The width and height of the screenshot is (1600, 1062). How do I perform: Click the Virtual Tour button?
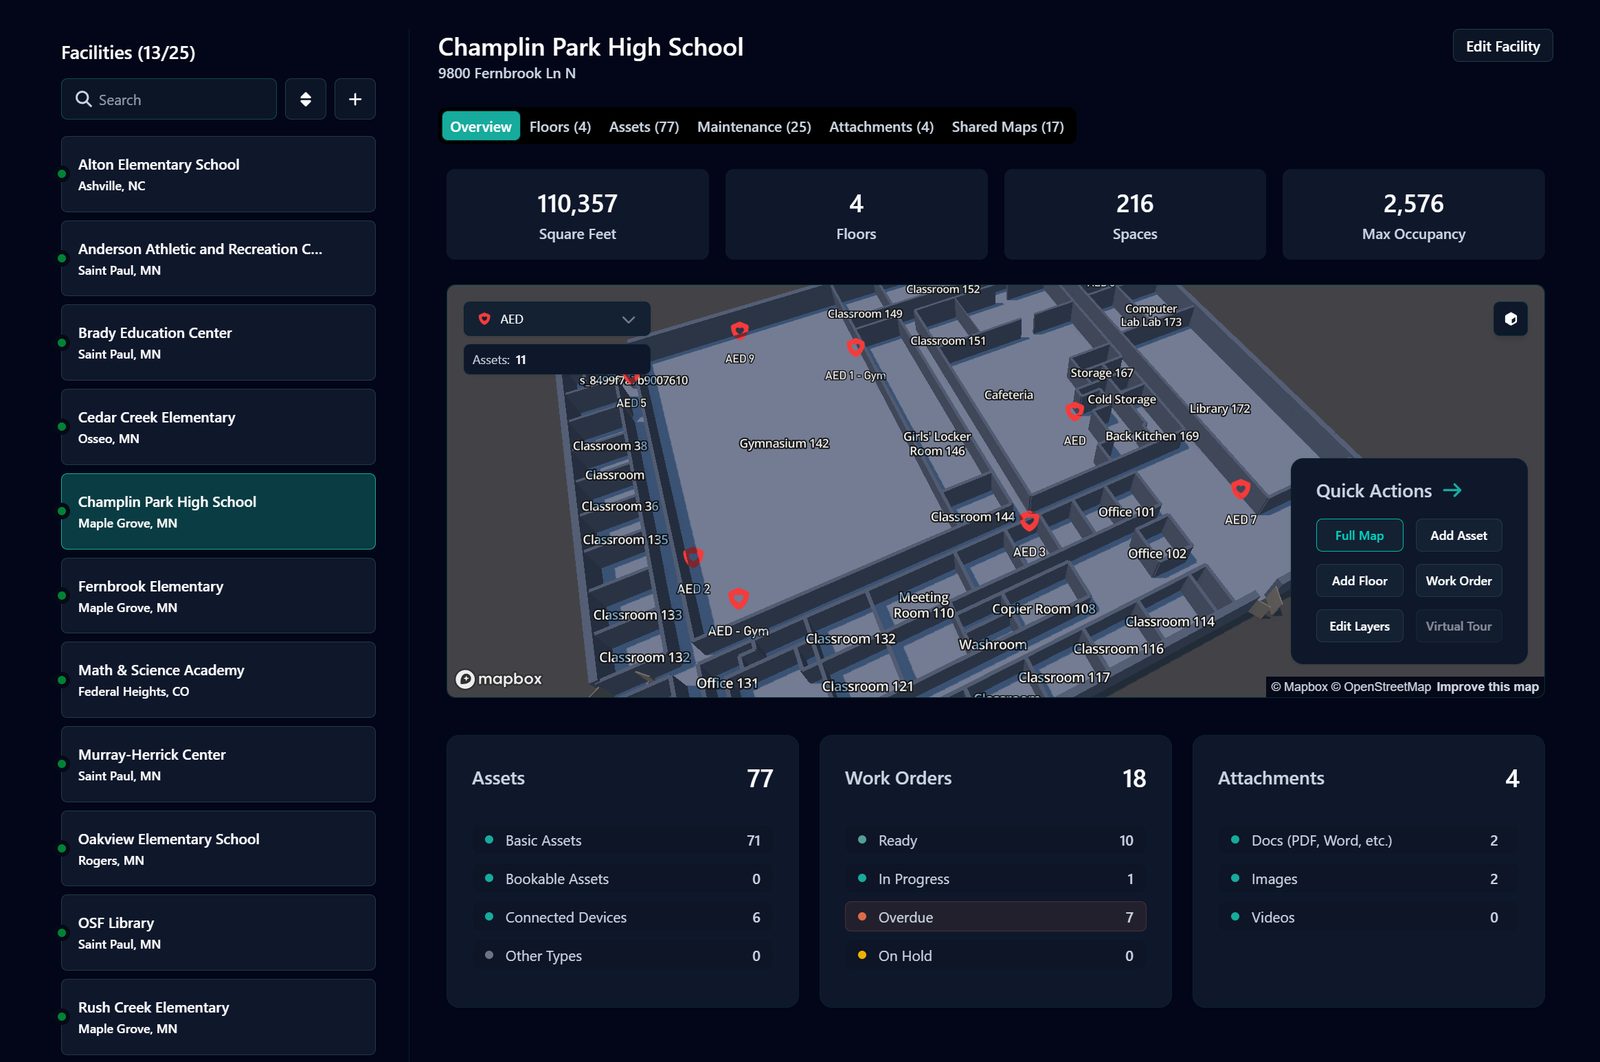pos(1458,626)
